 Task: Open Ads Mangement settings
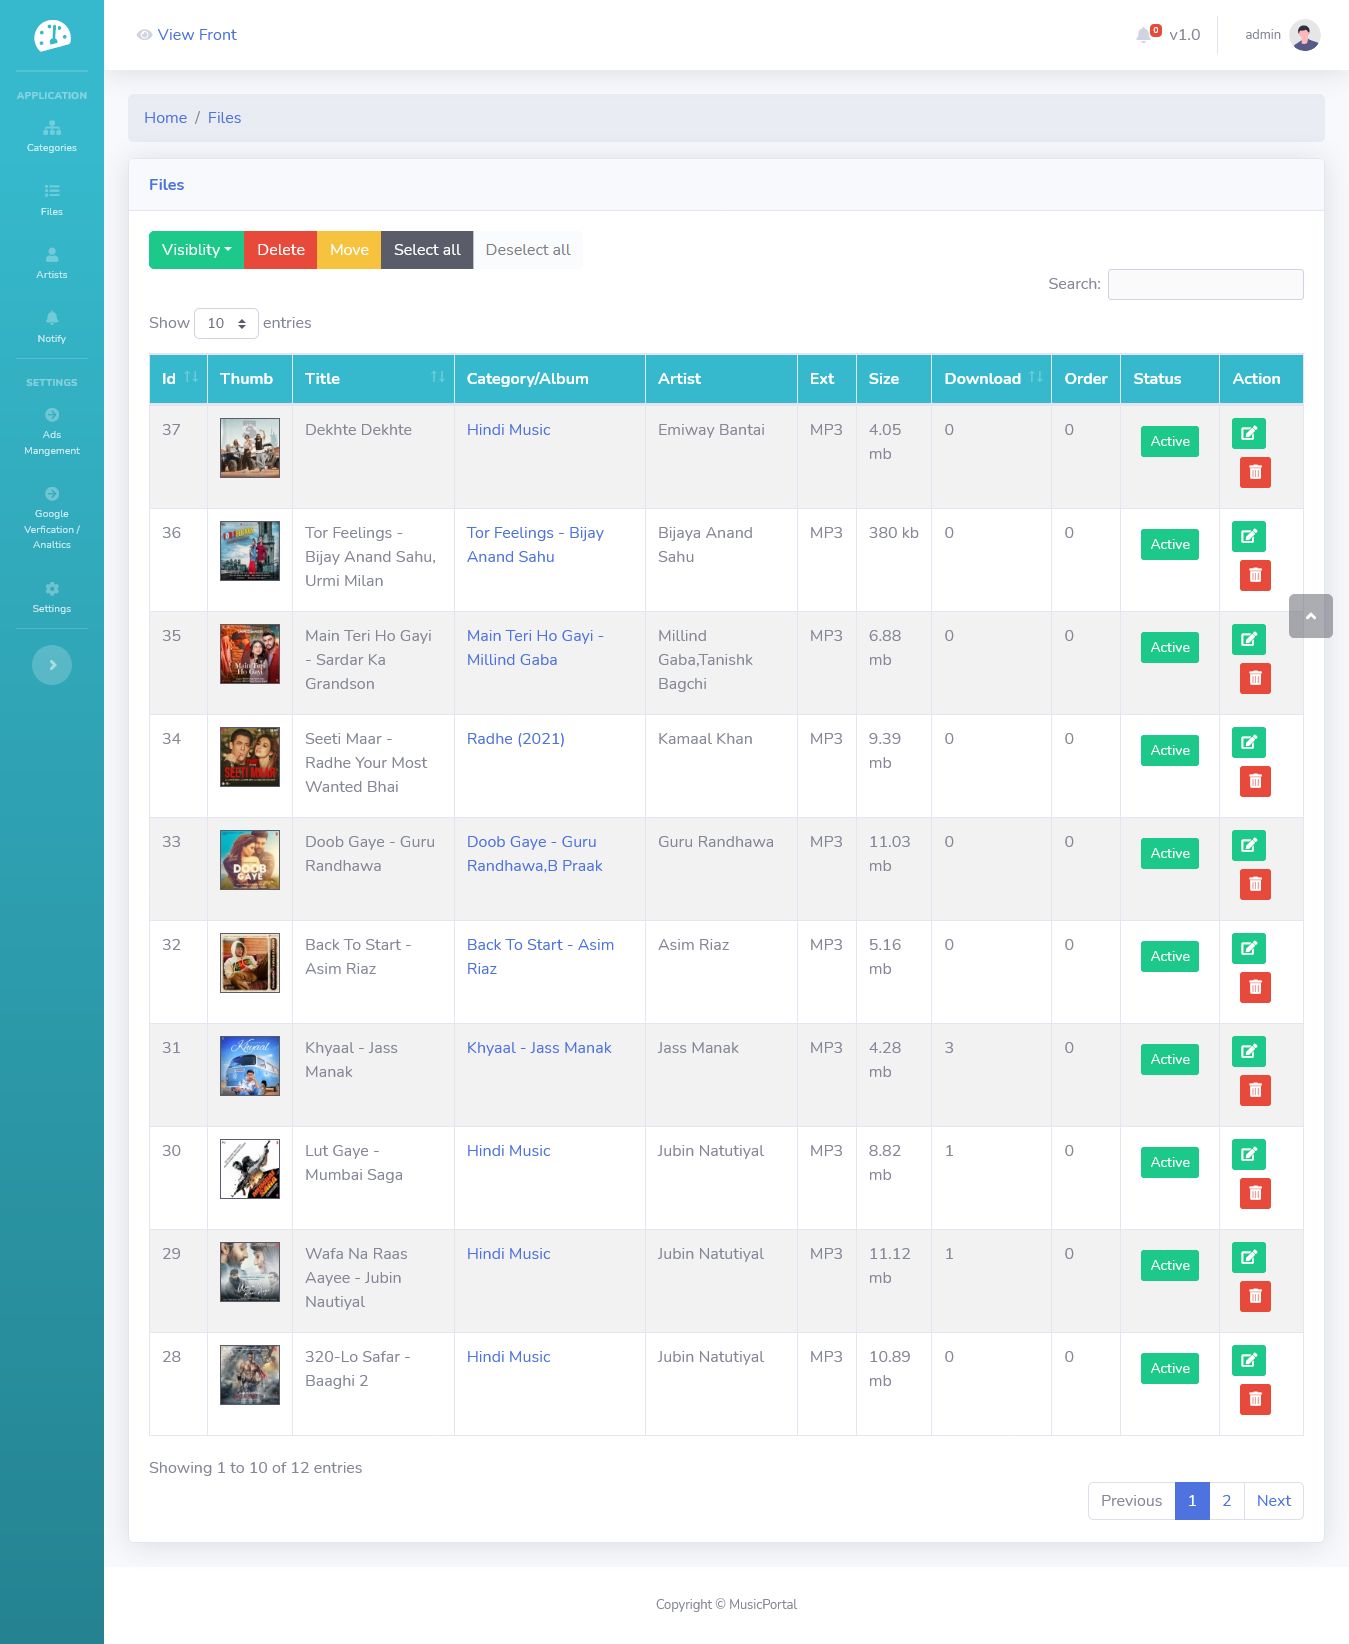click(x=52, y=432)
